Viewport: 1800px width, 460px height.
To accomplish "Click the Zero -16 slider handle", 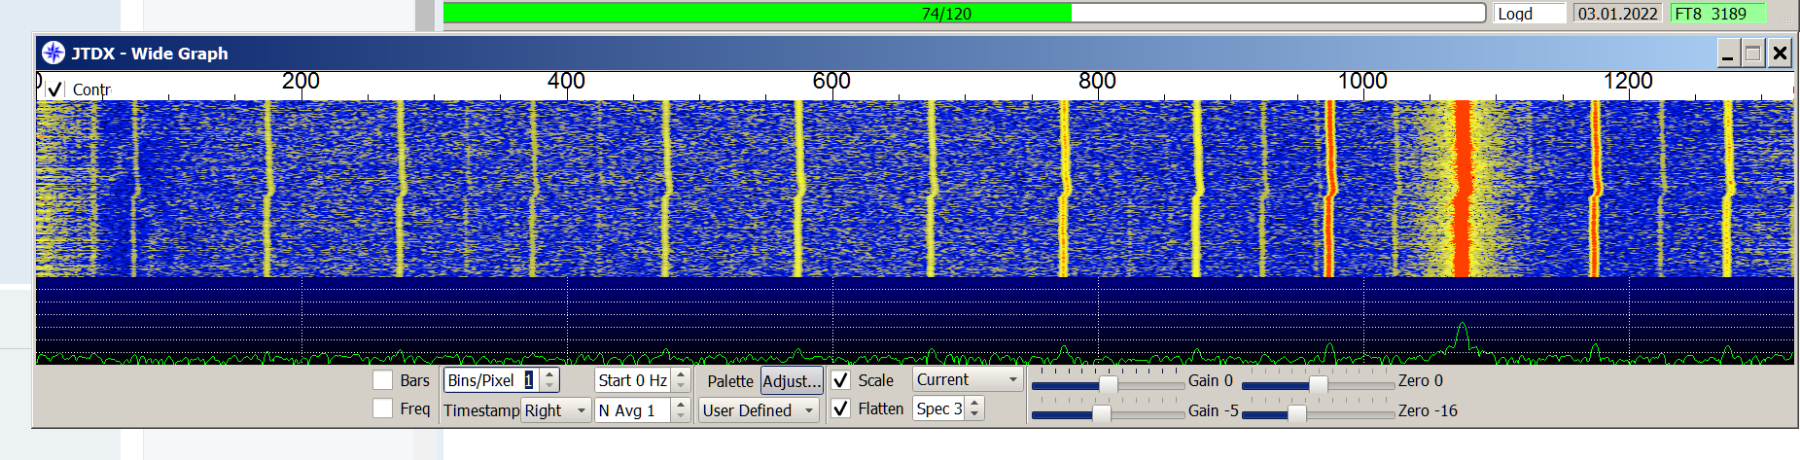I will coord(1296,413).
